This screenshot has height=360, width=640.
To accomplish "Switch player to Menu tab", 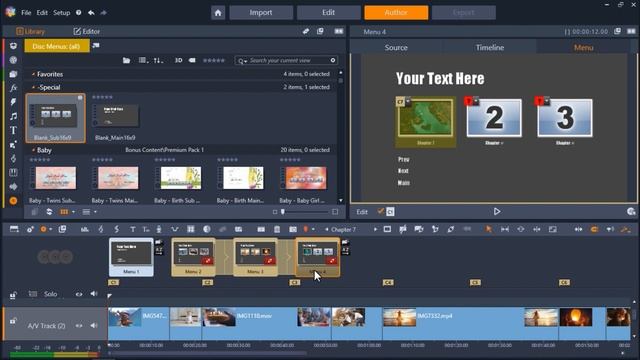I will click(583, 48).
